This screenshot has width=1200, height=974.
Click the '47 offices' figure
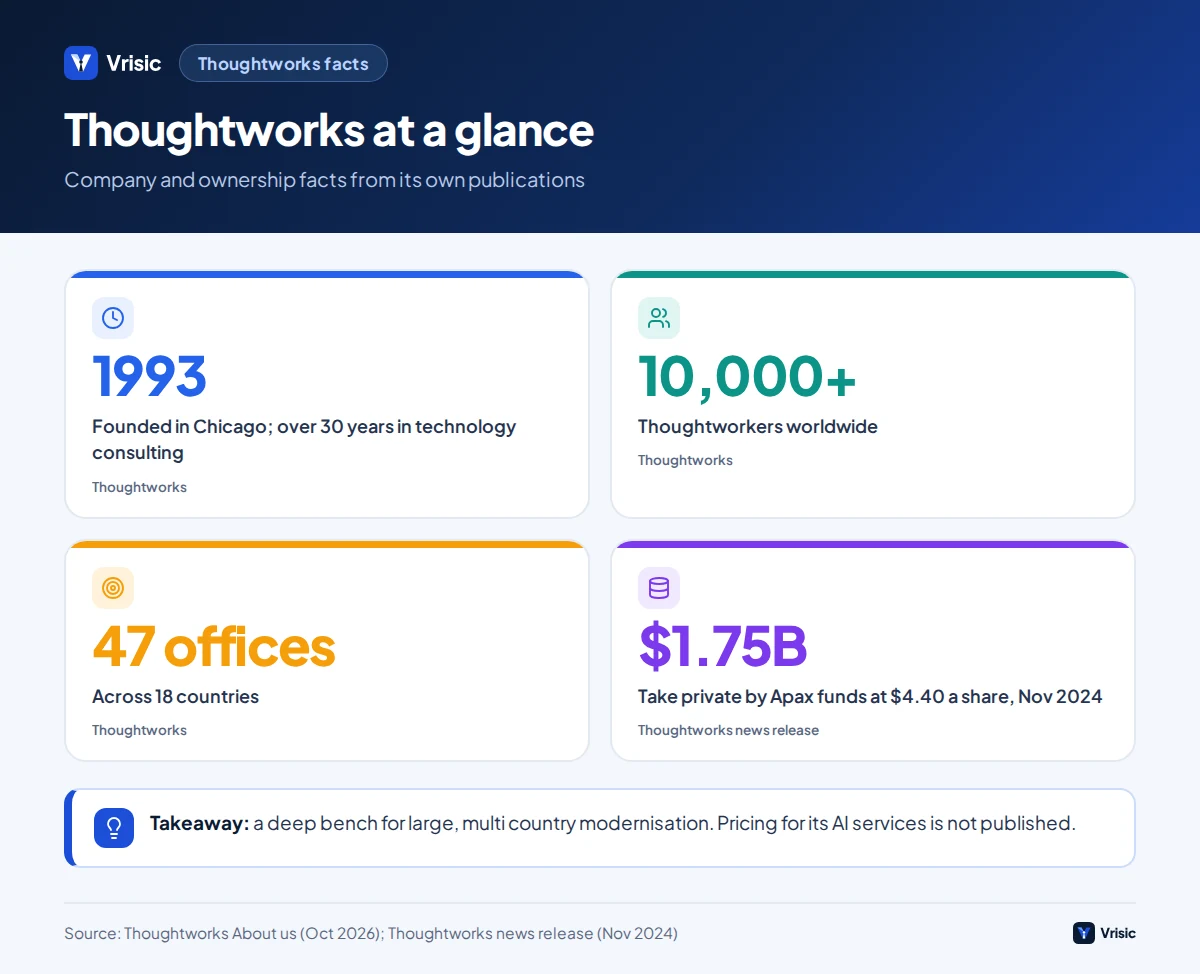click(x=214, y=646)
